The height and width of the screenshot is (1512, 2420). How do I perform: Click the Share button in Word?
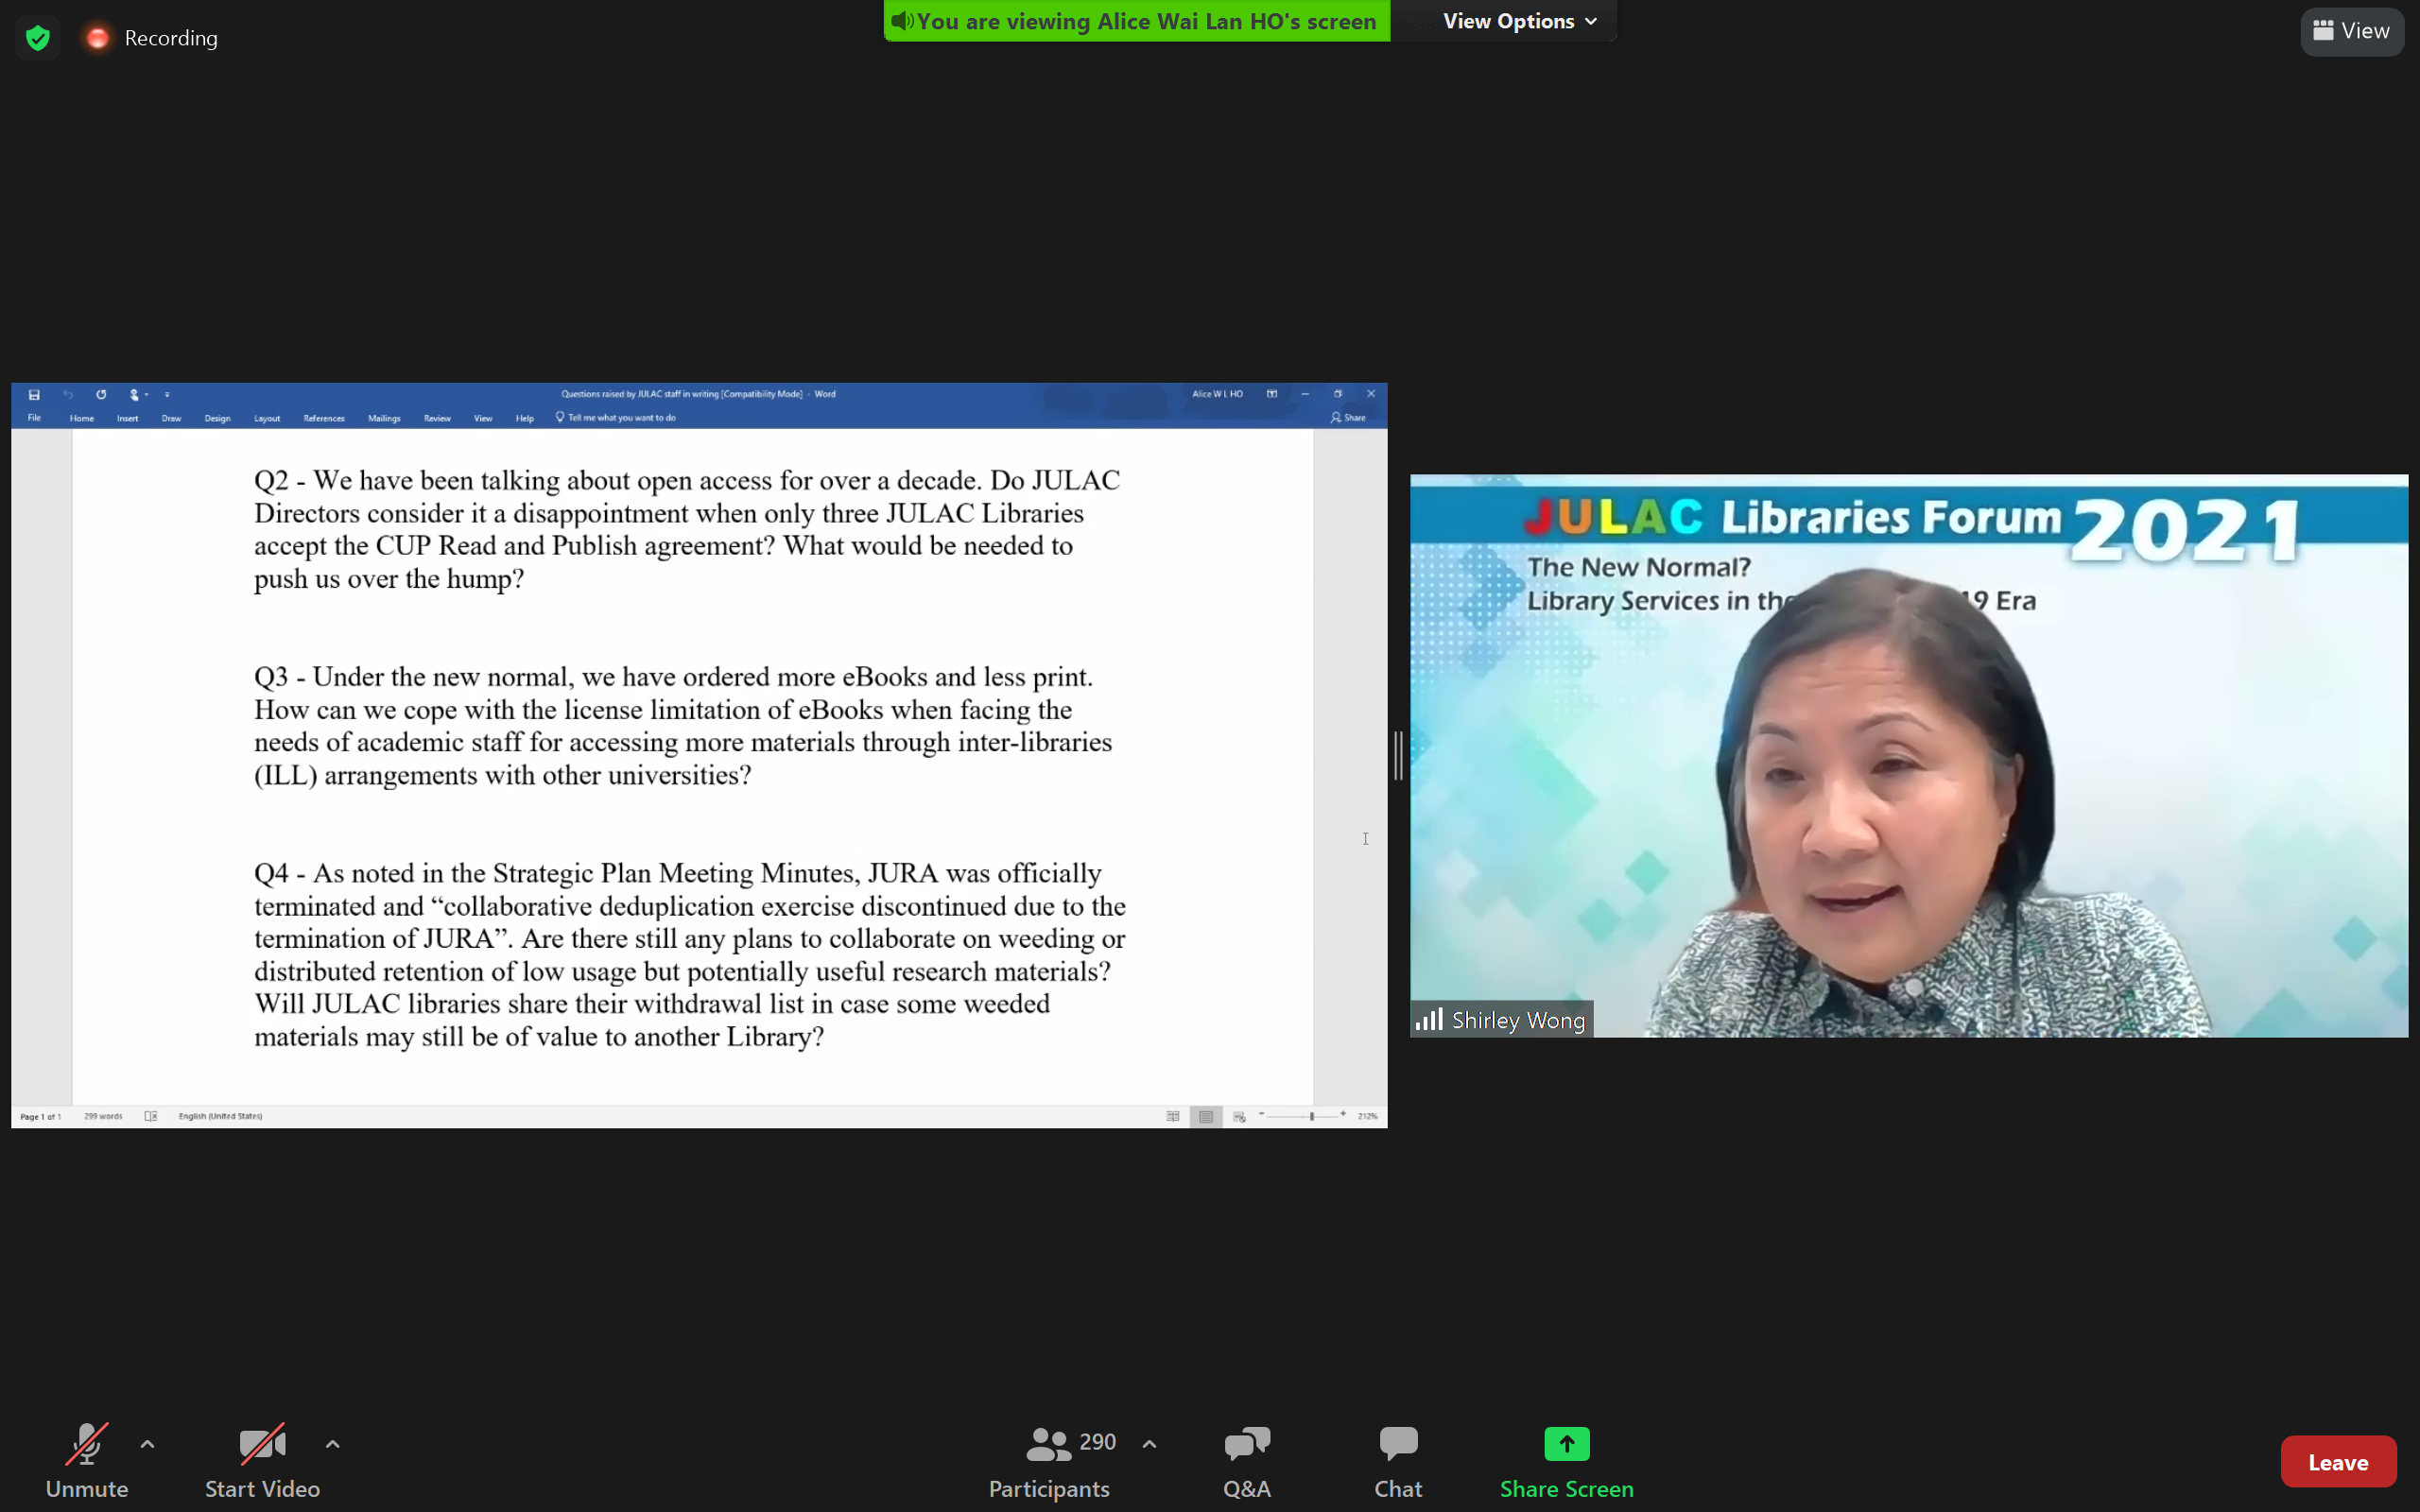pyautogui.click(x=1348, y=418)
